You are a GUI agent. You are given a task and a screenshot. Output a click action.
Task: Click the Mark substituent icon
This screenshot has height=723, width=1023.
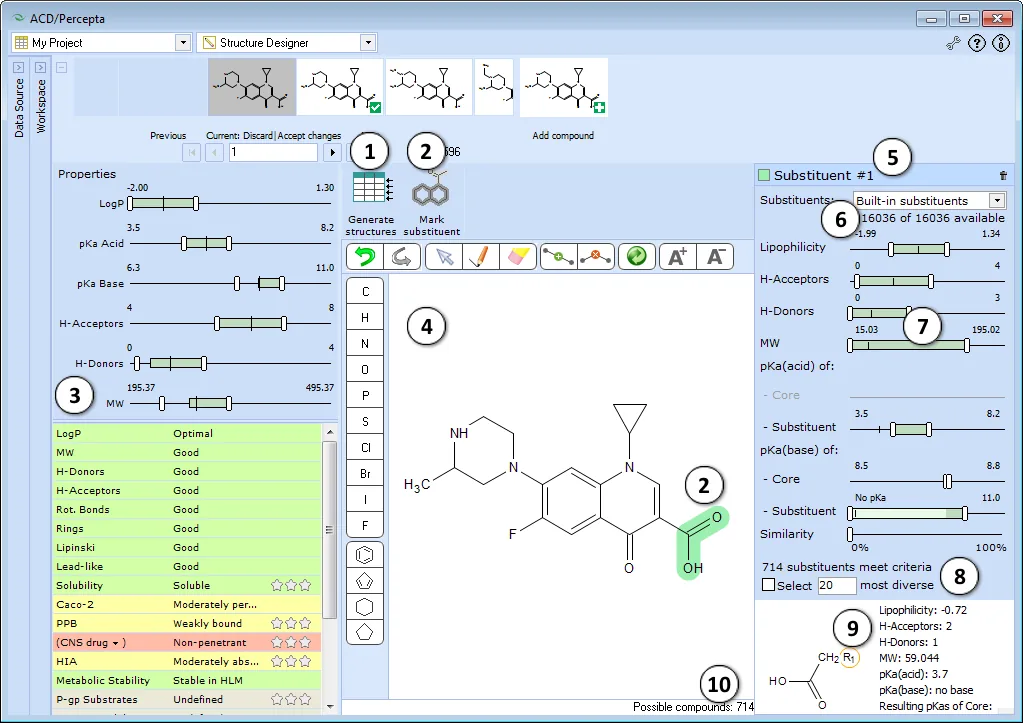pyautogui.click(x=431, y=189)
